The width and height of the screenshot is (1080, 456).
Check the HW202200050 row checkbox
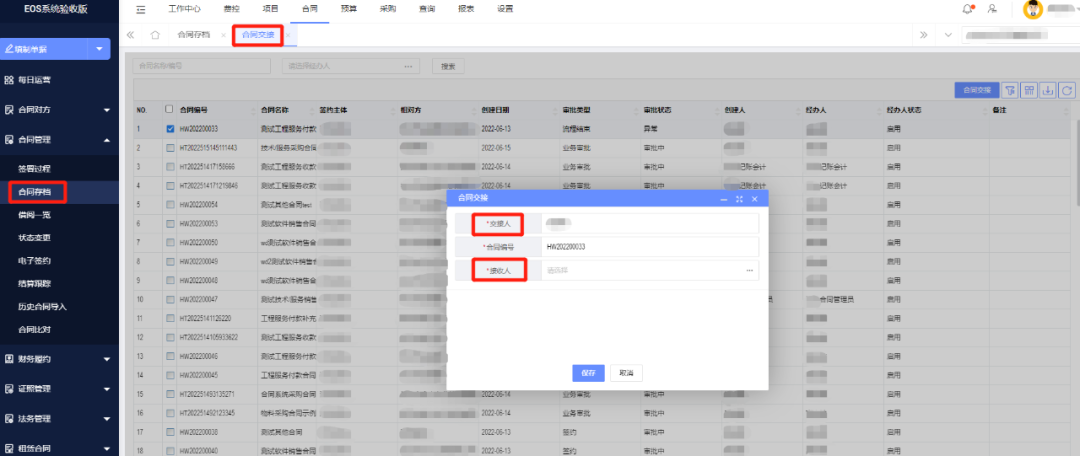coord(169,242)
